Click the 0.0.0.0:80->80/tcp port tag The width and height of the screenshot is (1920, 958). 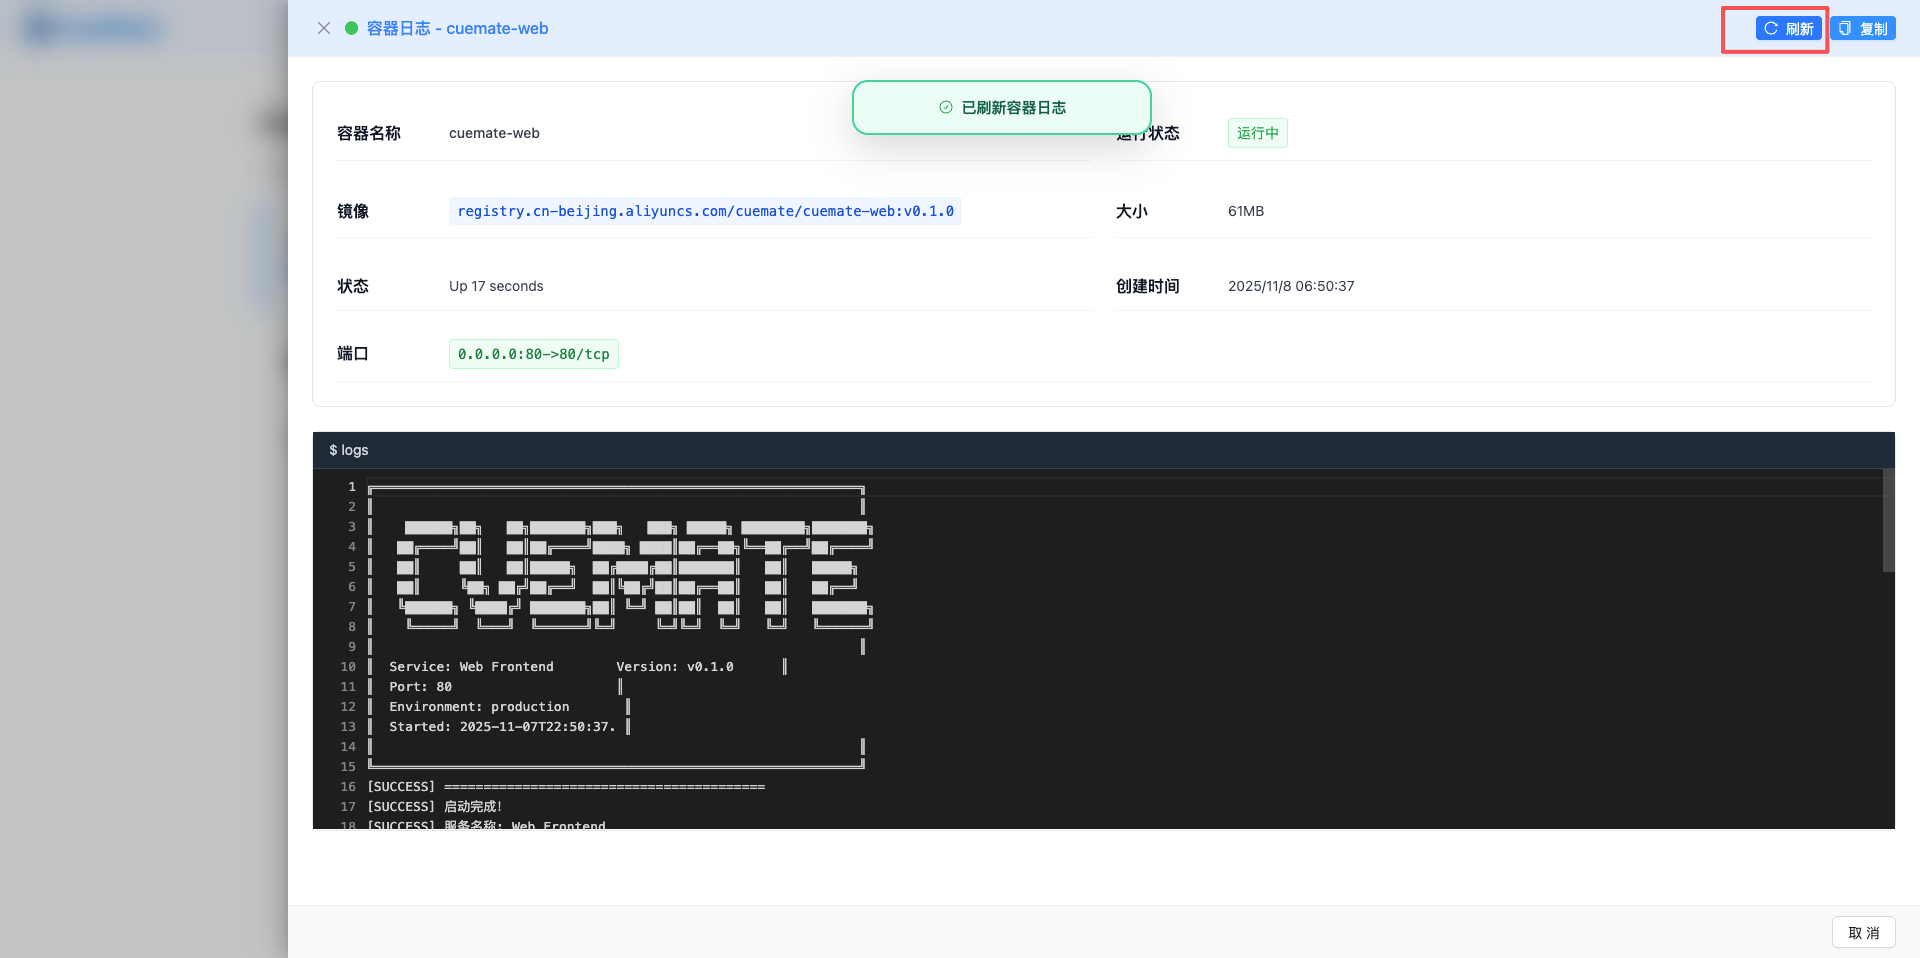coord(533,354)
